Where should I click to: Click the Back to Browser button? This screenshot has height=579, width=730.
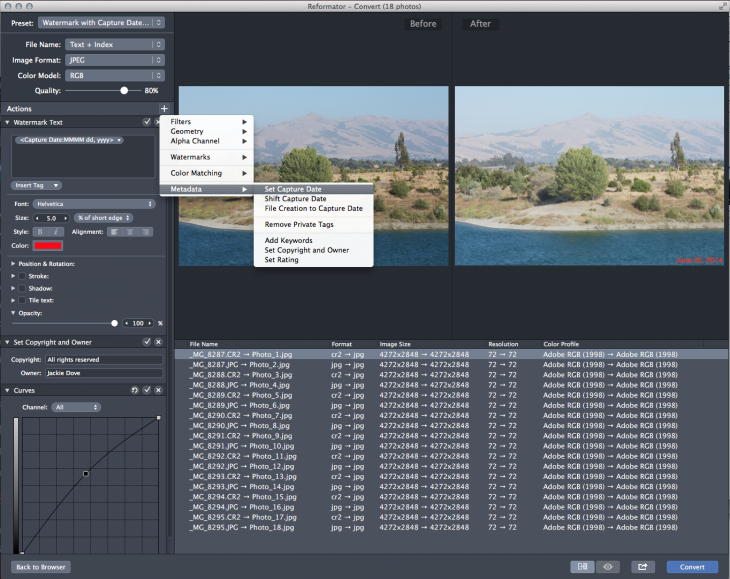(x=40, y=567)
